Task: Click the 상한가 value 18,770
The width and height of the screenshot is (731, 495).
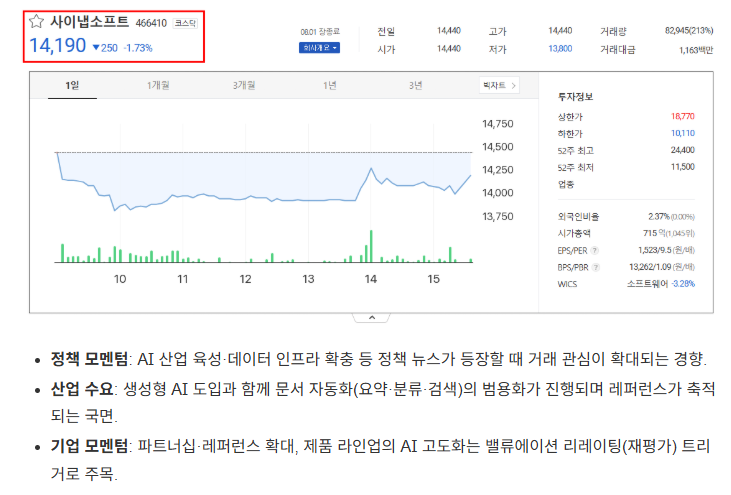Action: tap(683, 116)
